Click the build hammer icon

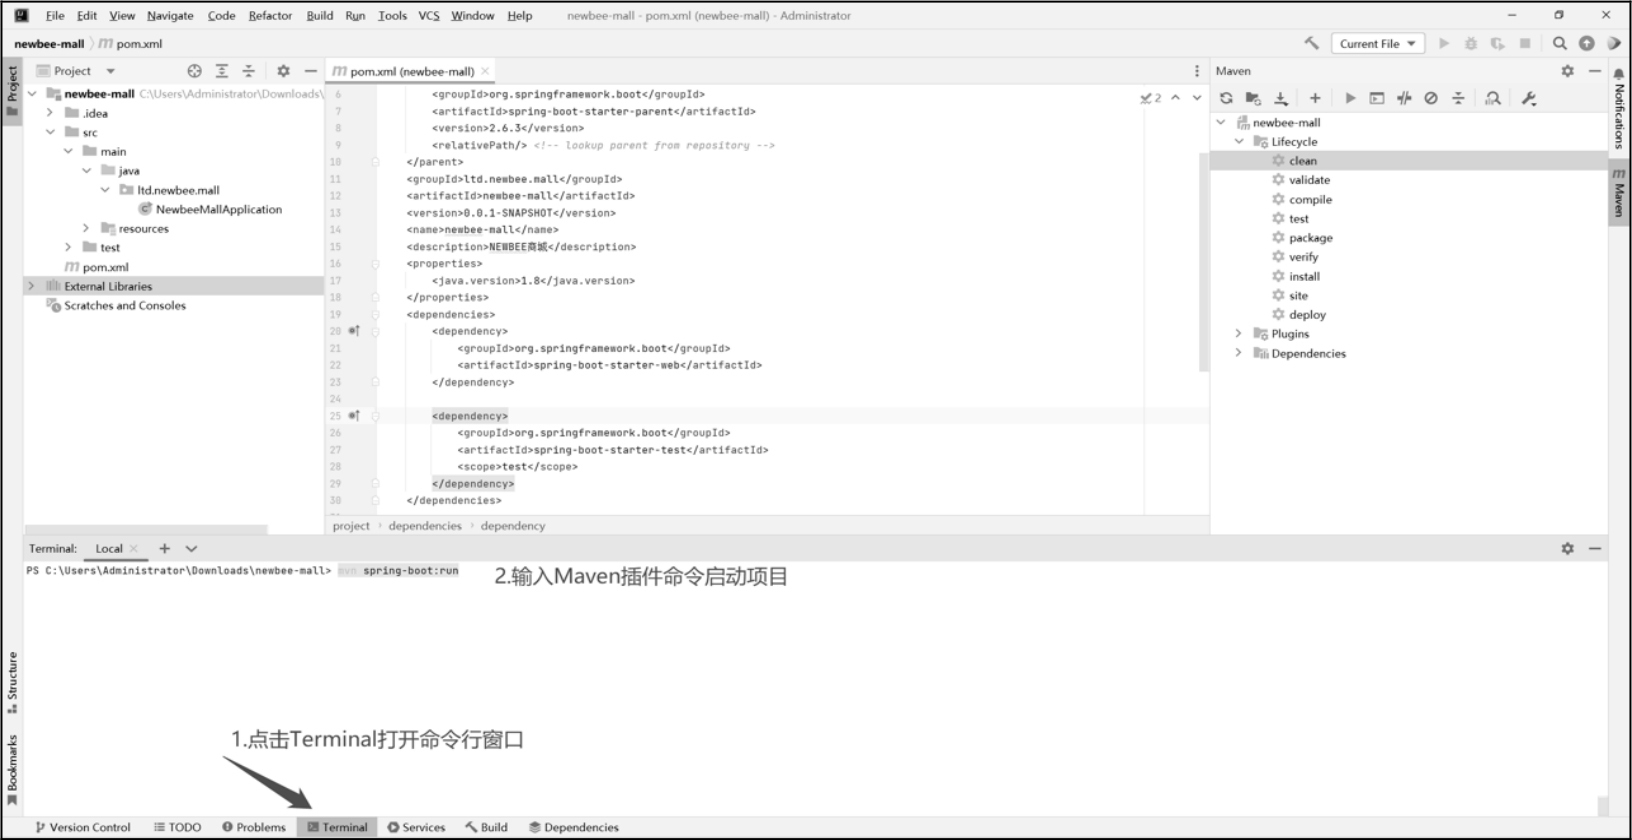coord(1311,43)
